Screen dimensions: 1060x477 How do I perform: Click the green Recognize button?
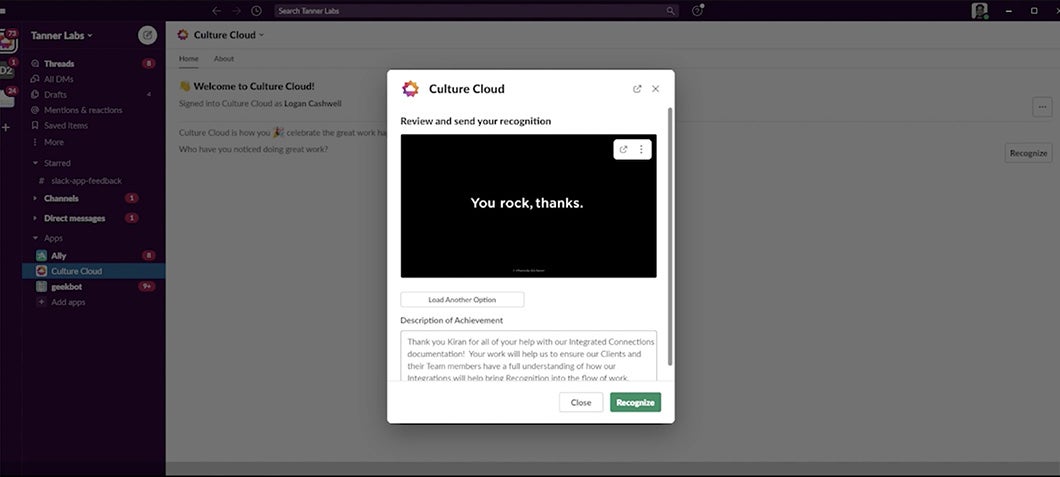pyautogui.click(x=635, y=402)
